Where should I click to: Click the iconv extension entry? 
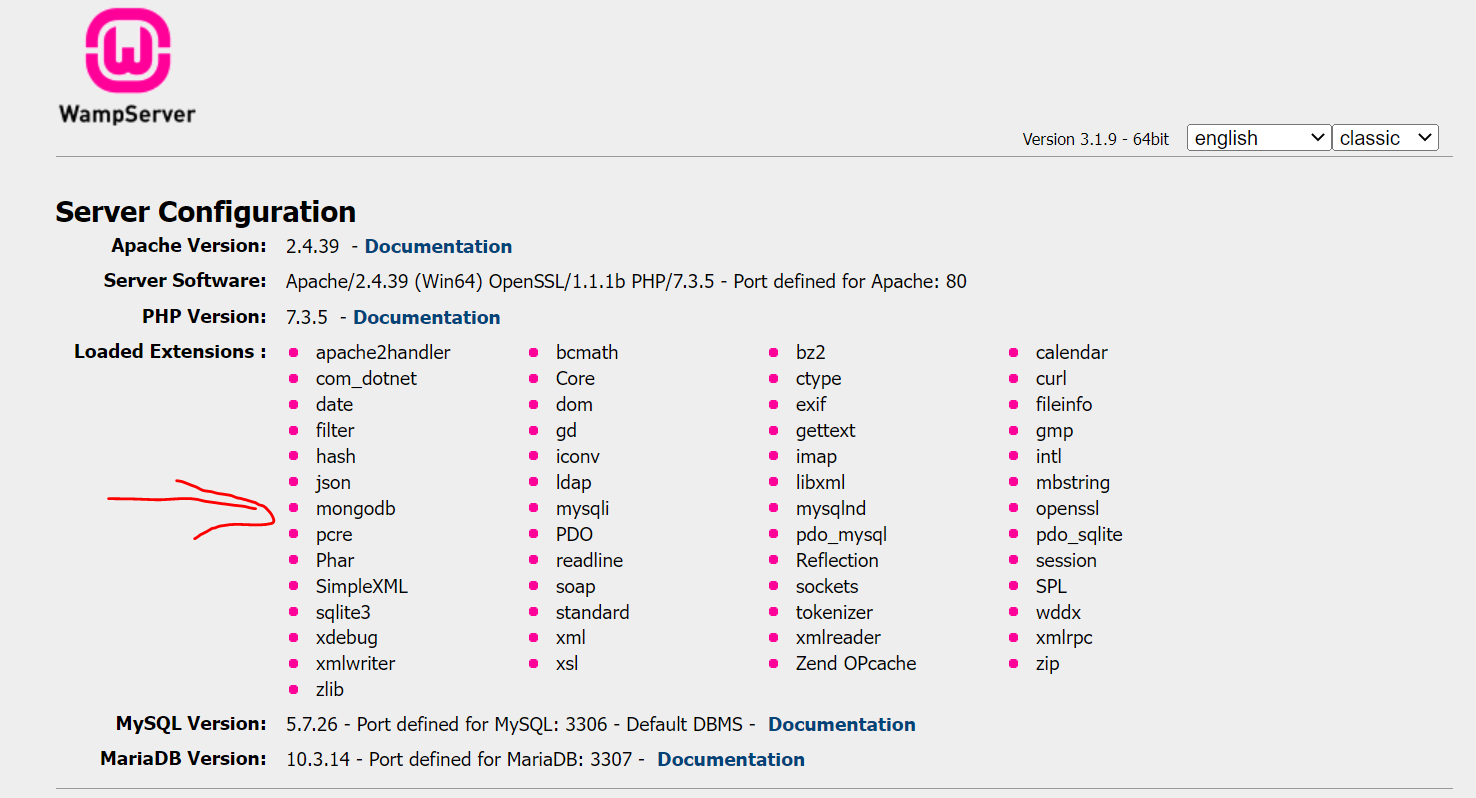(578, 456)
